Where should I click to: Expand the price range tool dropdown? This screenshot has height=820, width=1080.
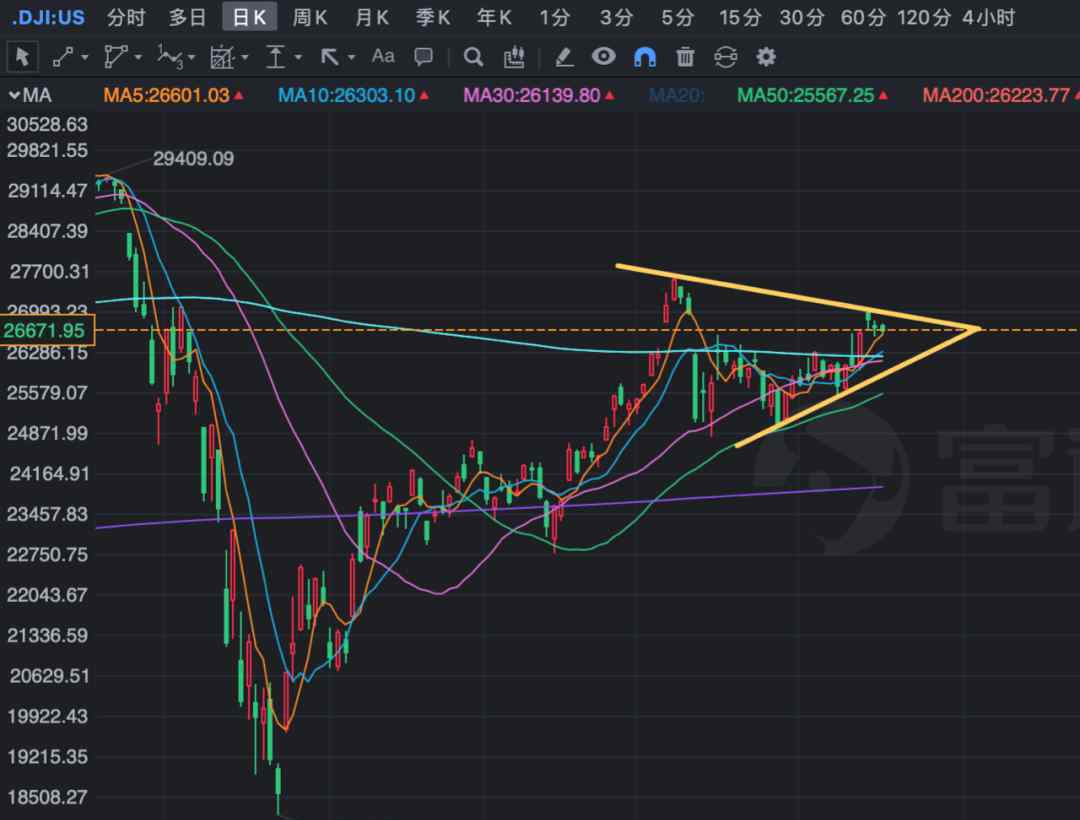click(298, 57)
